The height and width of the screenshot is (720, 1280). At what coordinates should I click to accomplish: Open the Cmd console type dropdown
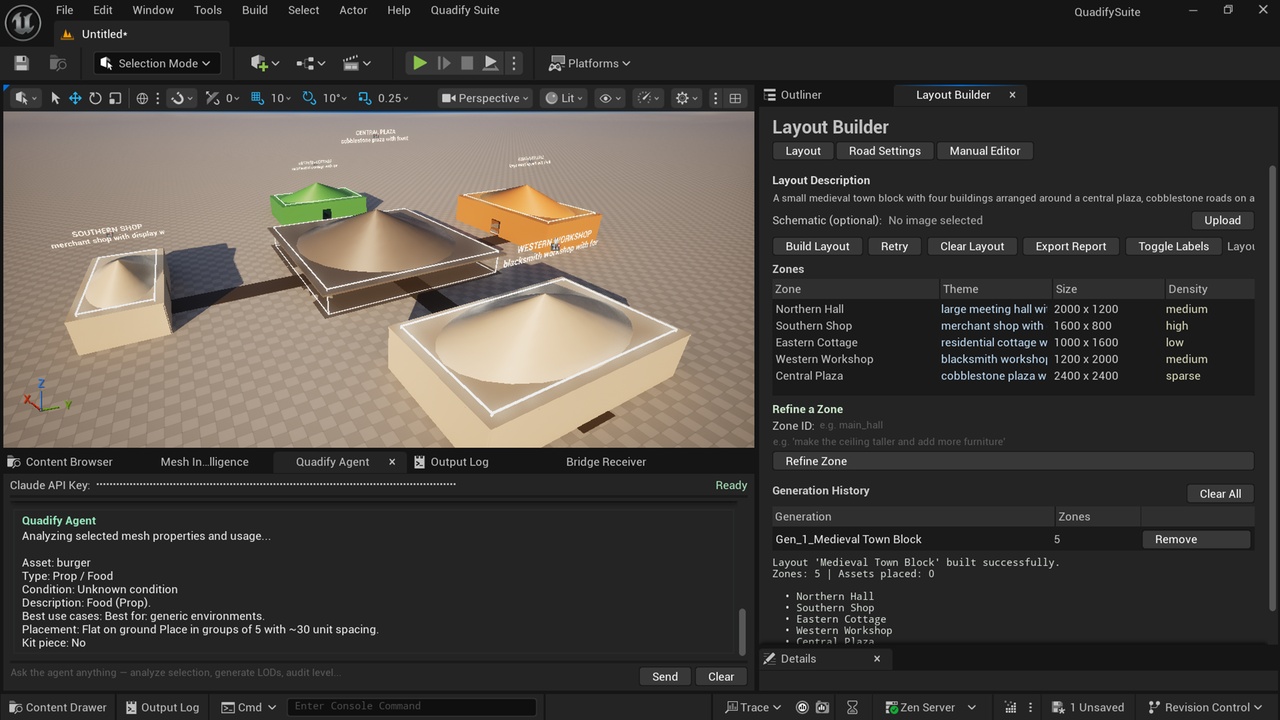point(250,707)
